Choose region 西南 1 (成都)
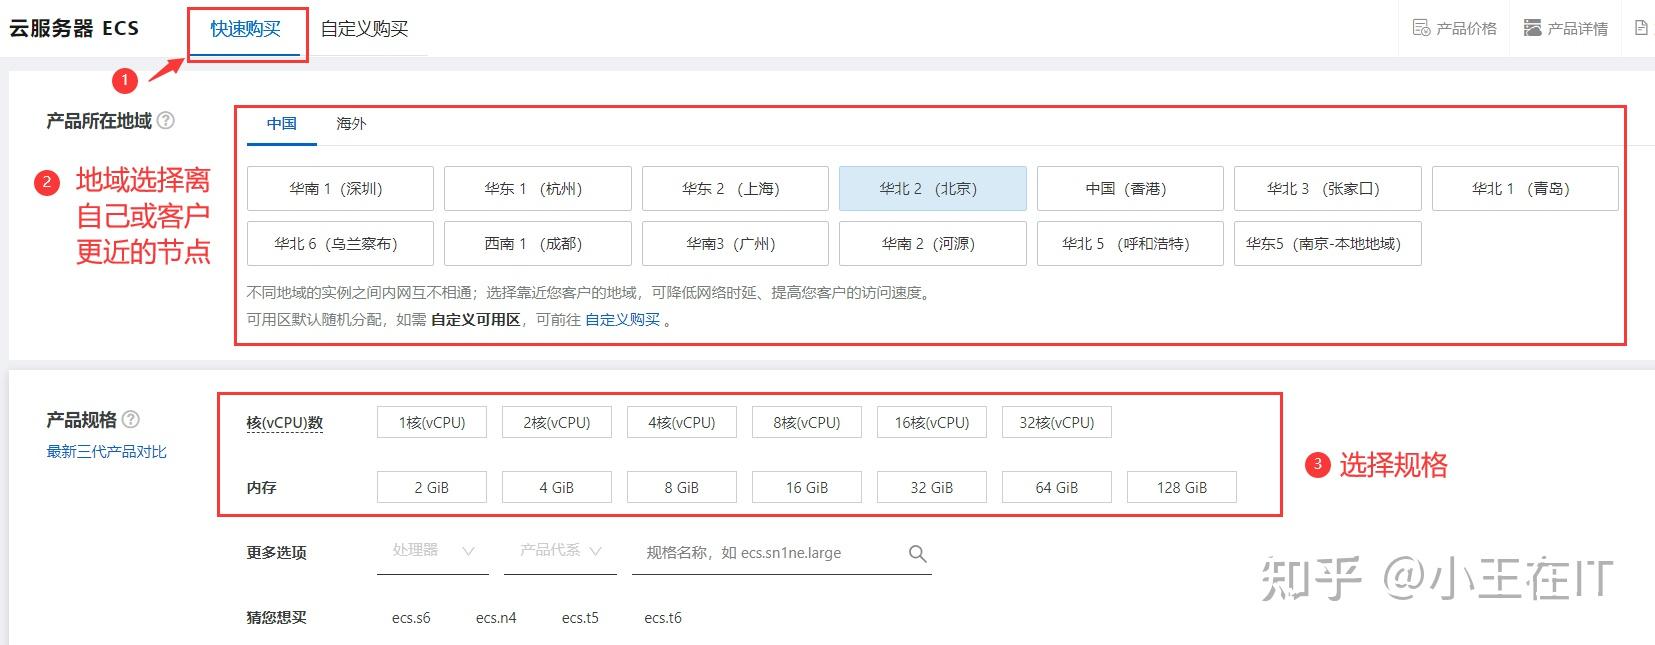The image size is (1655, 645). [538, 243]
